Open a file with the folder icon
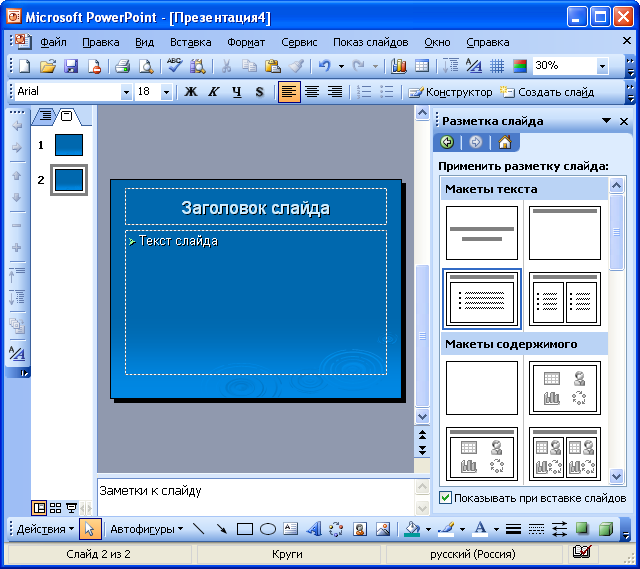 (x=48, y=66)
